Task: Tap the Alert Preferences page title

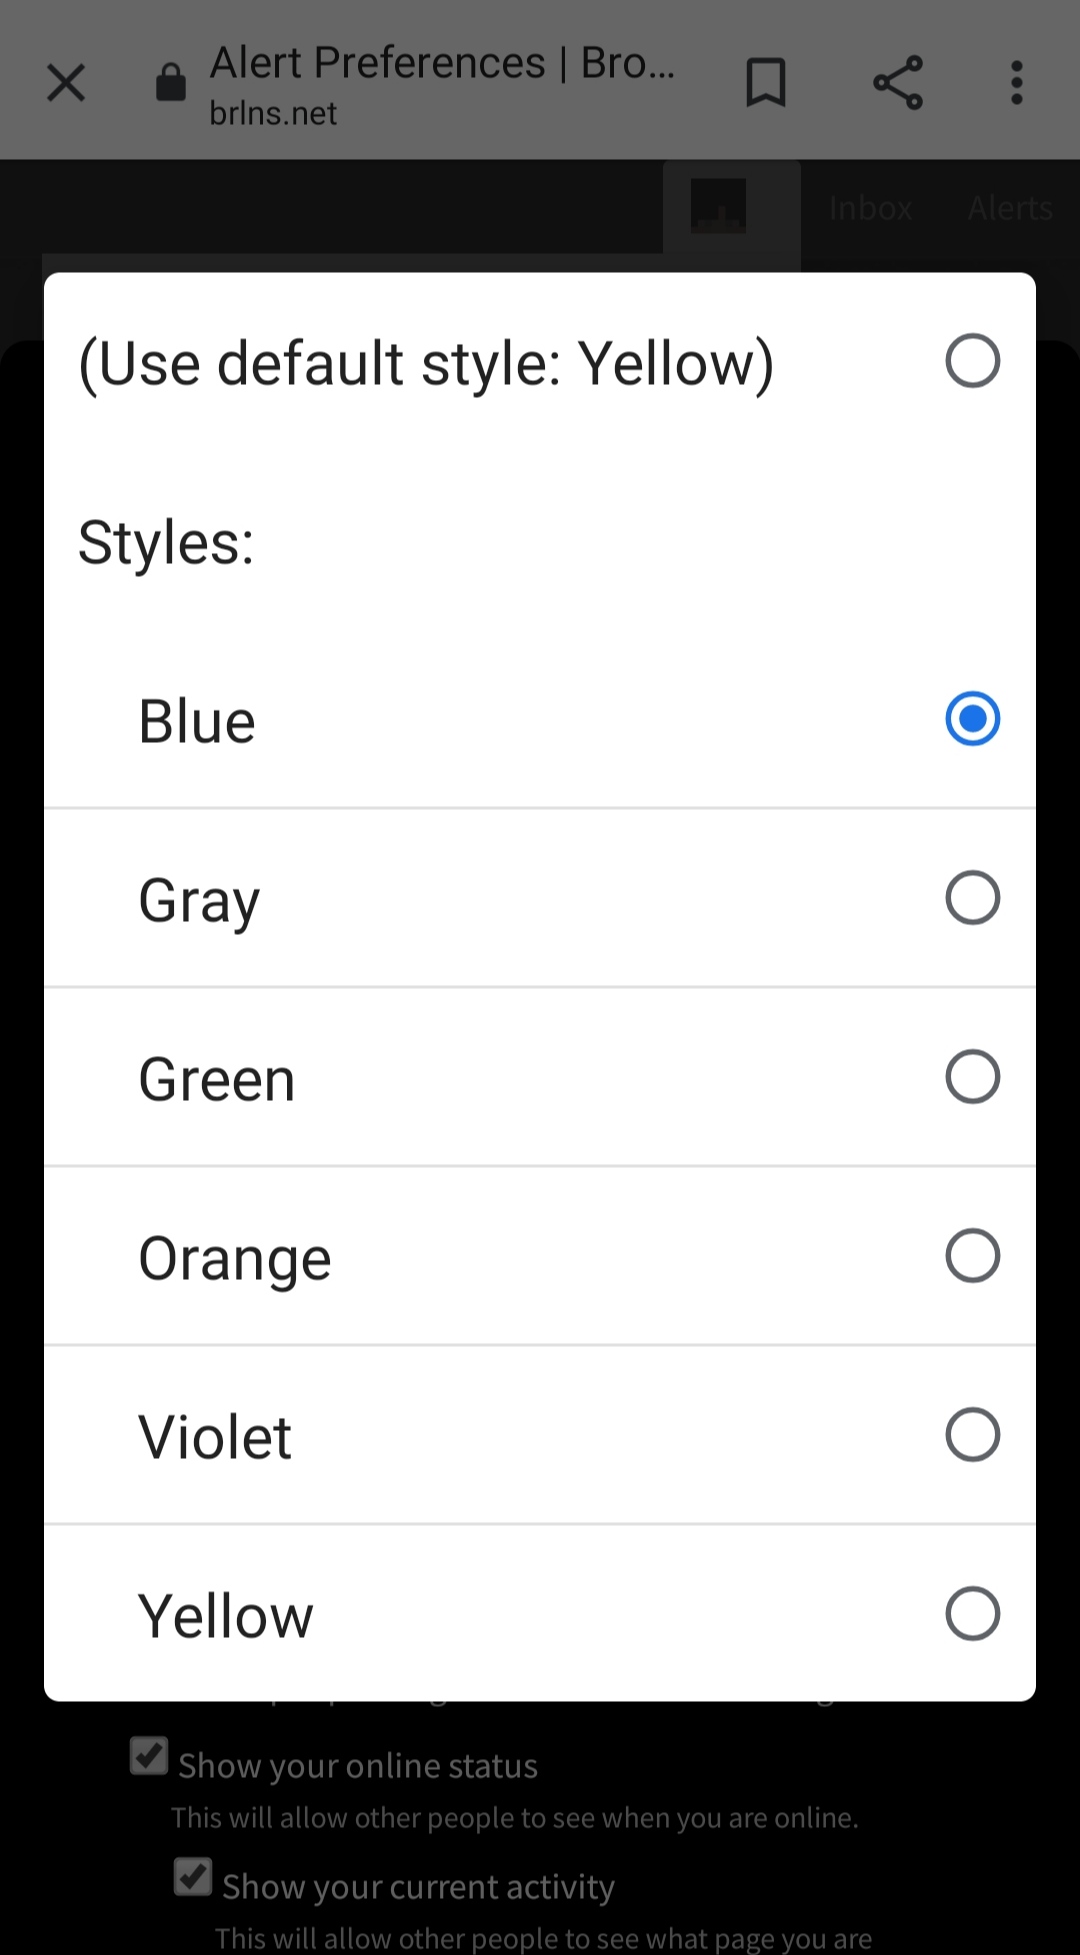Action: pos(443,62)
